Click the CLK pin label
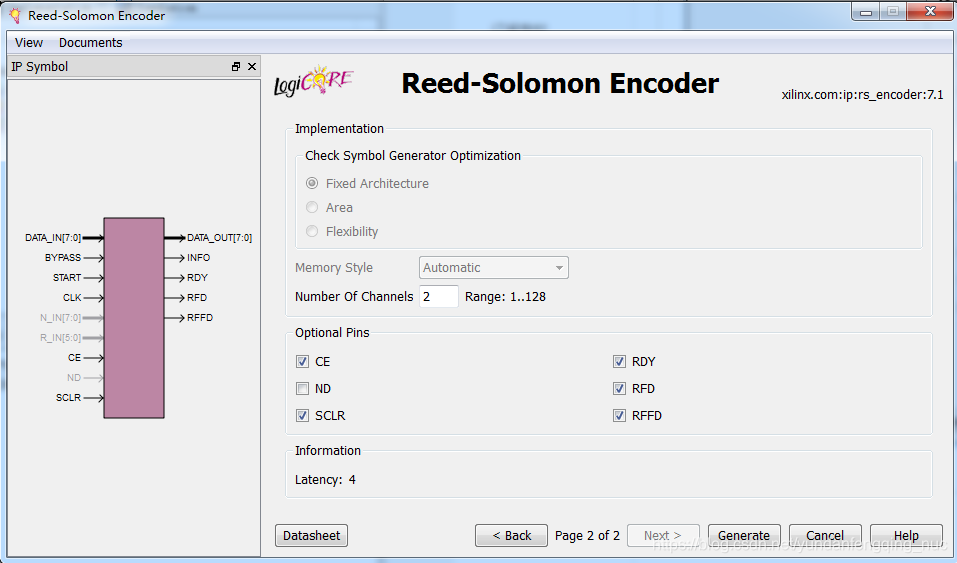 tap(72, 297)
